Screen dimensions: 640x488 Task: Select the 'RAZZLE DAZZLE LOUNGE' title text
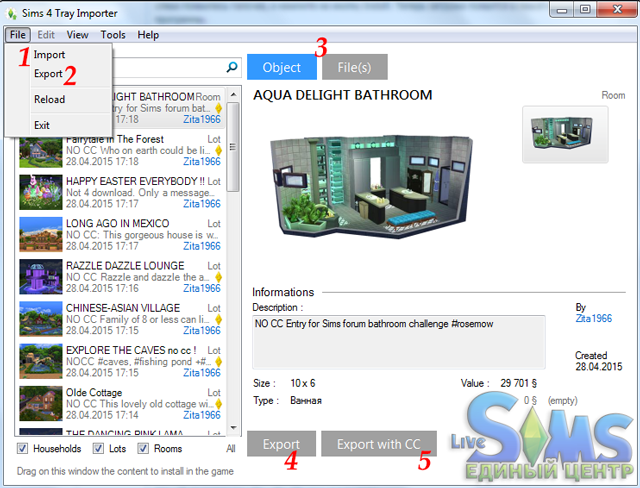click(x=125, y=266)
